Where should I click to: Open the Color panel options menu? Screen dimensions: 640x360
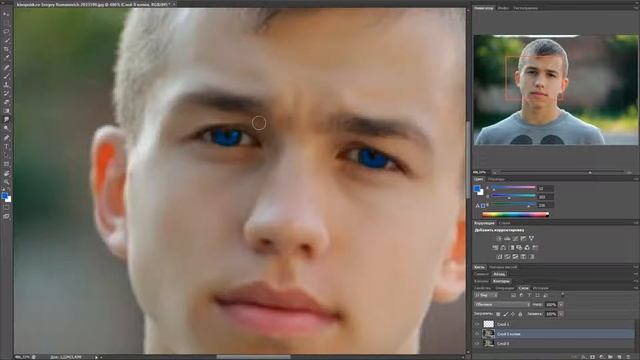(x=636, y=179)
